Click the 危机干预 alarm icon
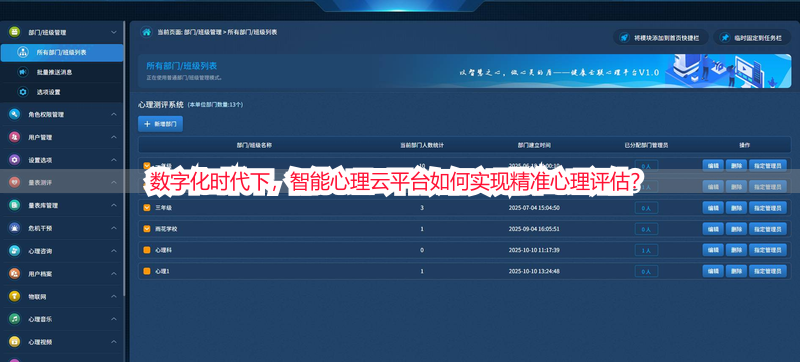The height and width of the screenshot is (362, 800). click(14, 228)
